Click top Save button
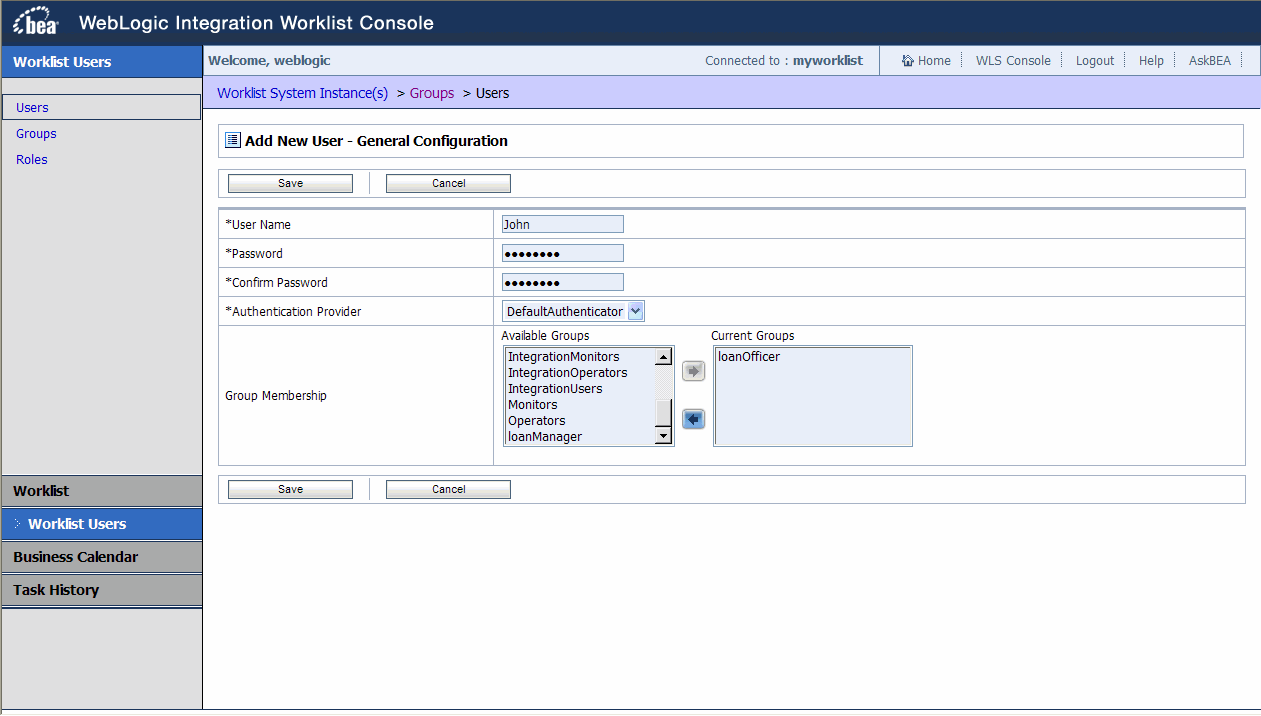The image size is (1261, 716). pos(290,183)
